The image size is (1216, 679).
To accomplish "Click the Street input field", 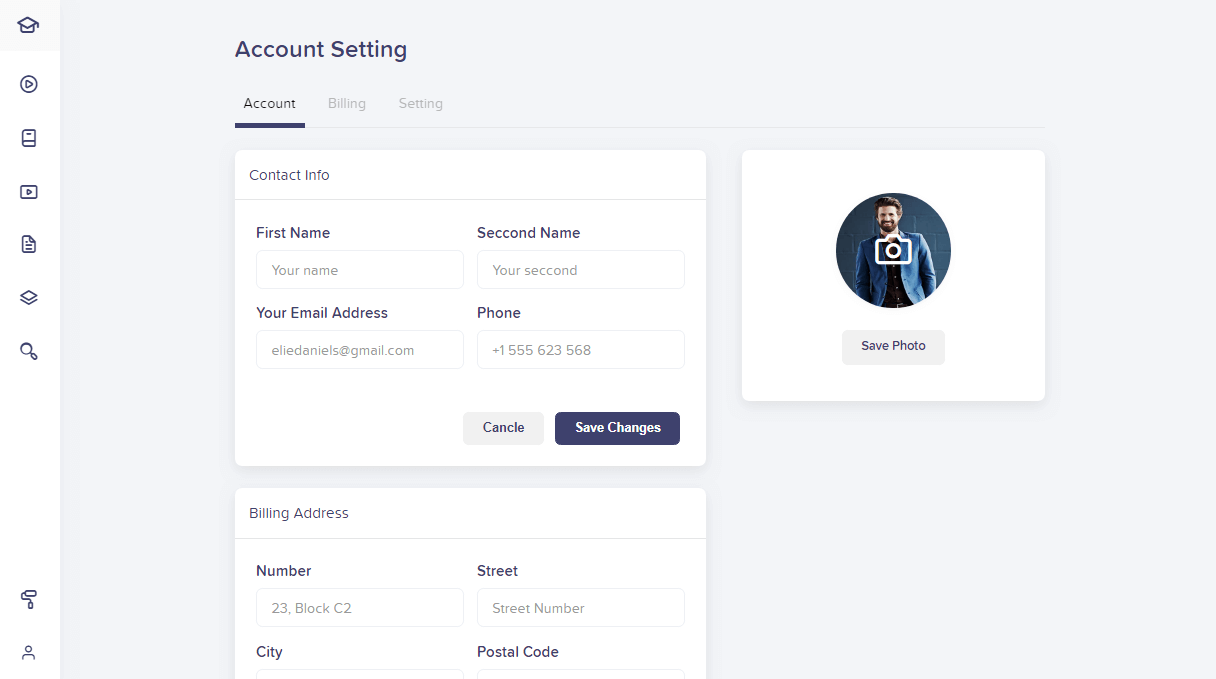I will [x=581, y=608].
